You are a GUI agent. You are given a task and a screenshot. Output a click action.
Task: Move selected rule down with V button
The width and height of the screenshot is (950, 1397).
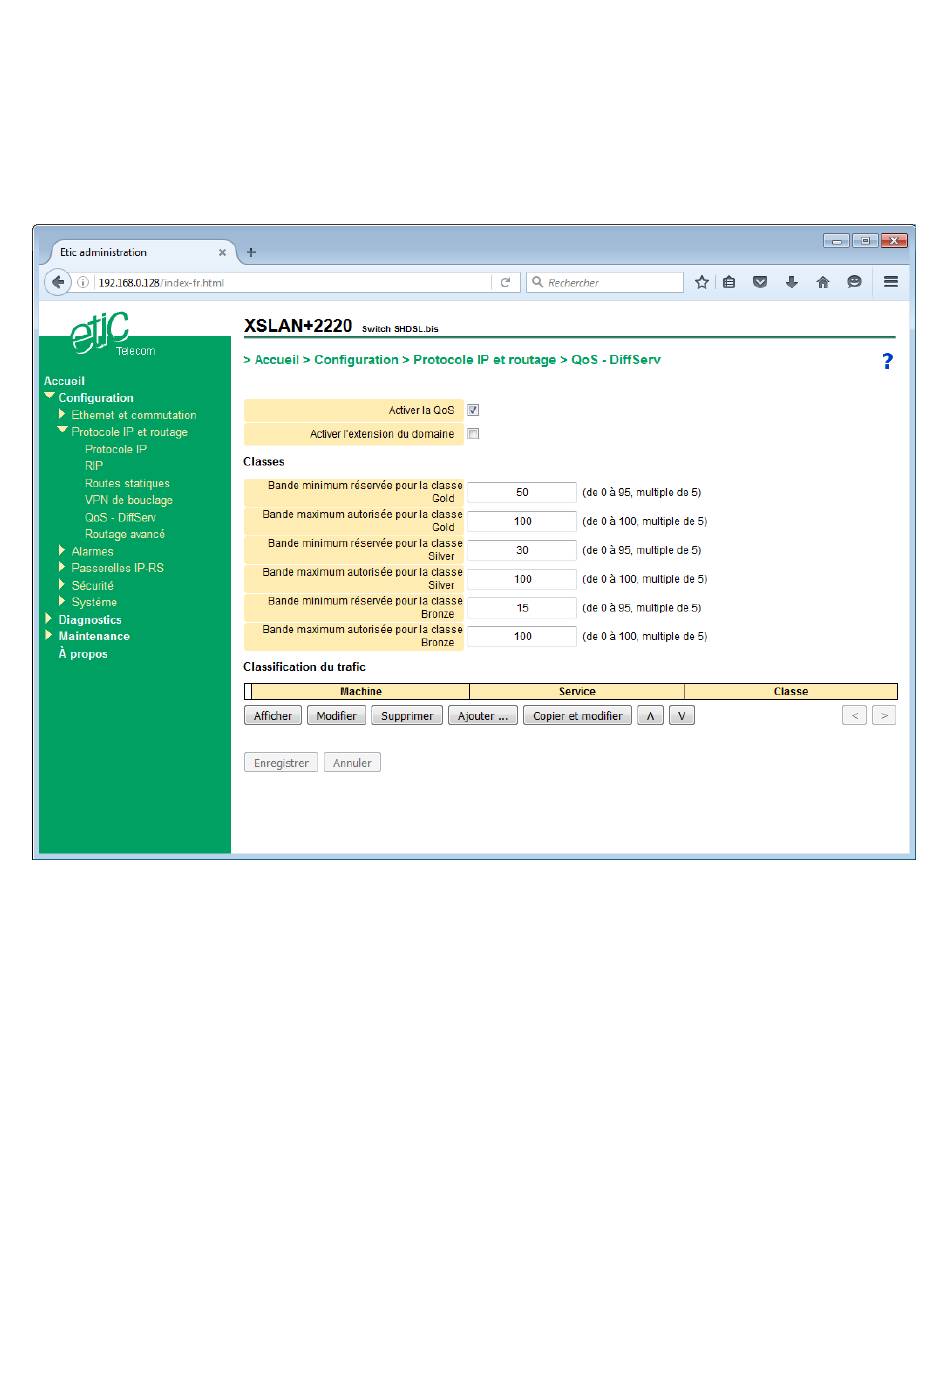click(681, 716)
